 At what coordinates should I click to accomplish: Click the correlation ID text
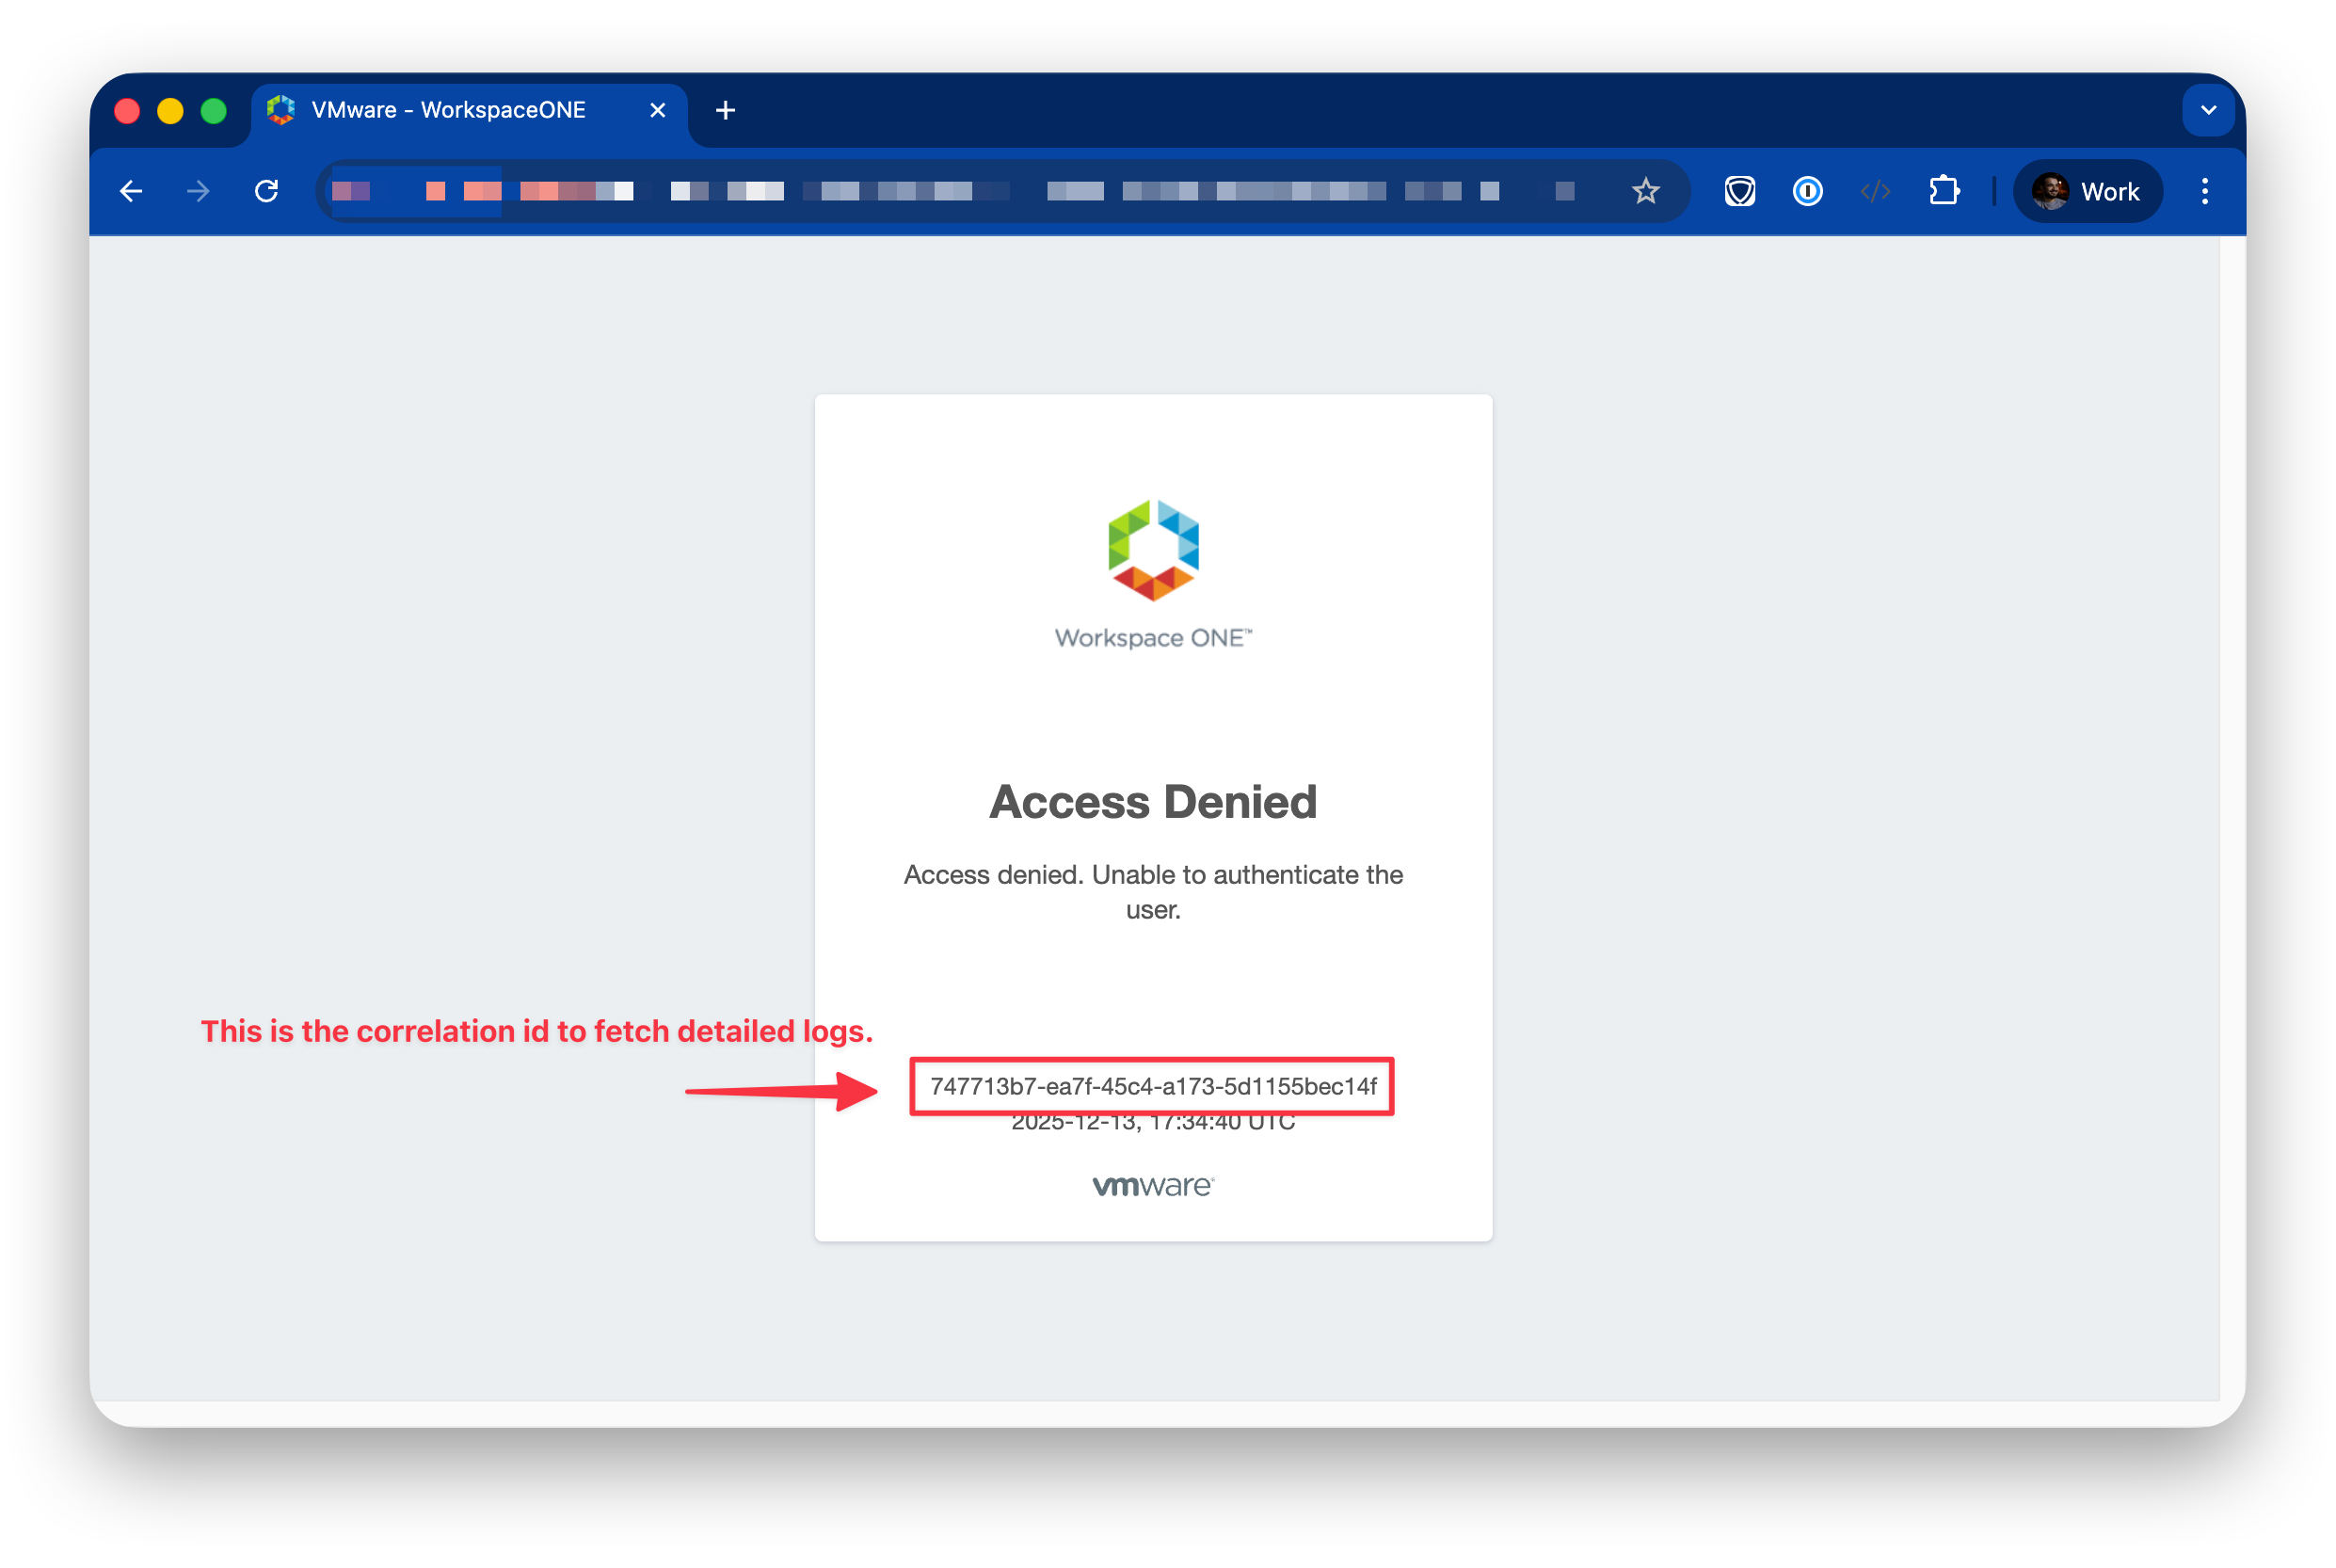click(x=1152, y=1086)
